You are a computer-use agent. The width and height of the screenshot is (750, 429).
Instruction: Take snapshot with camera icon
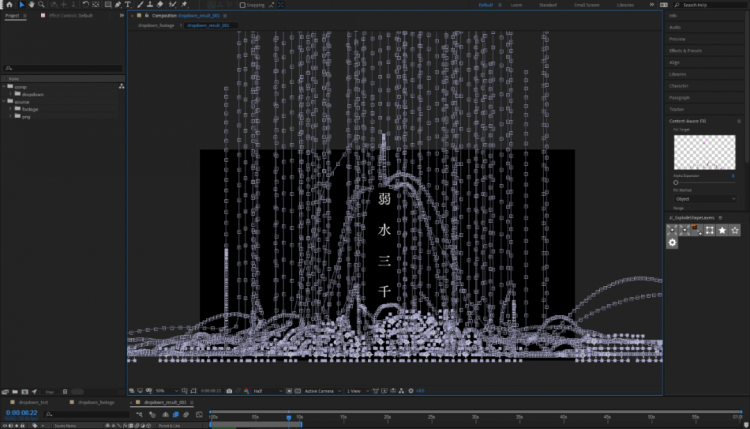(229, 391)
